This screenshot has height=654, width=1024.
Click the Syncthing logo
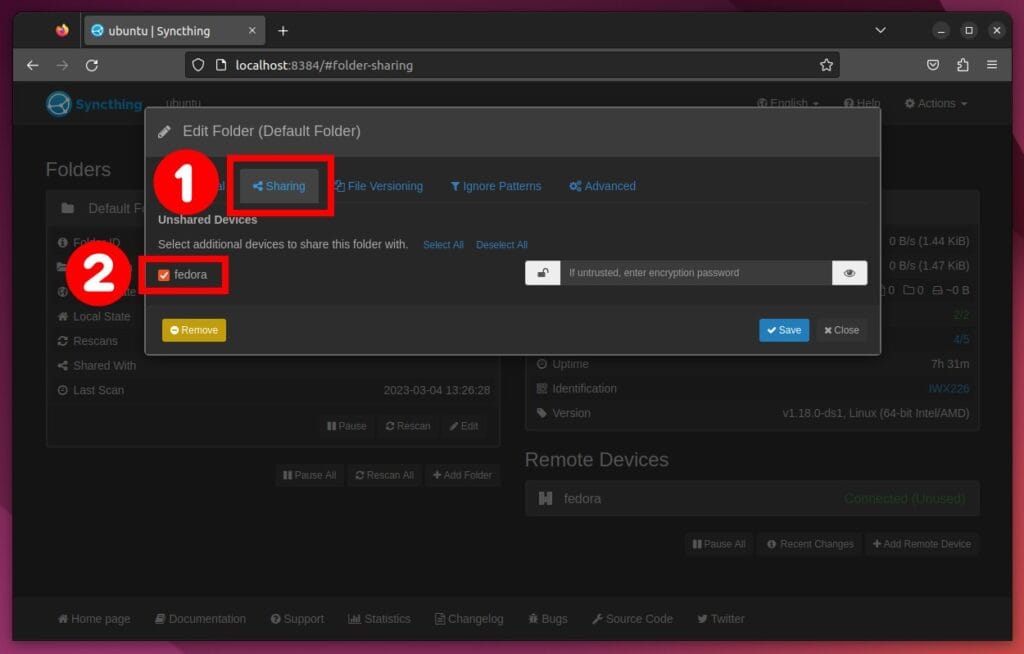click(x=94, y=104)
